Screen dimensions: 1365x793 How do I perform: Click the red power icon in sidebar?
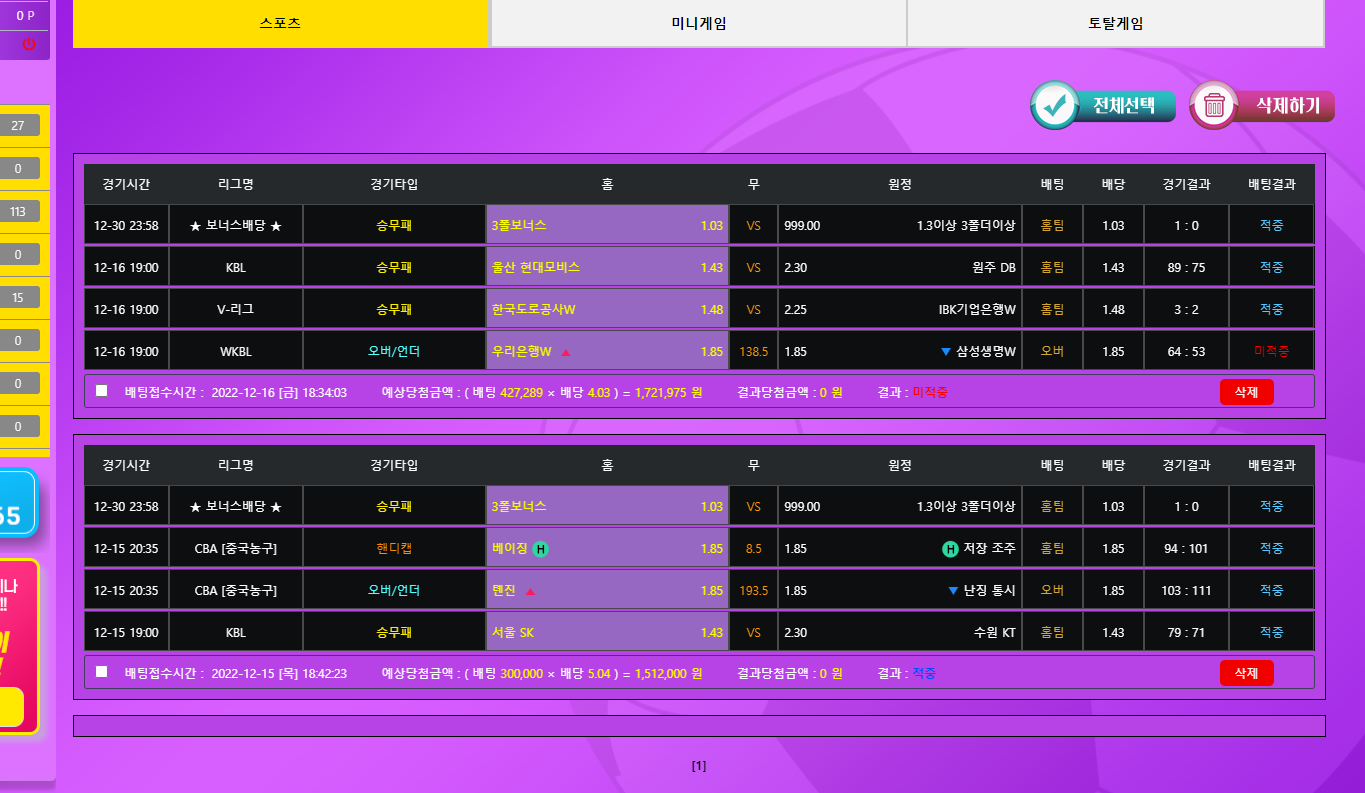tap(29, 44)
